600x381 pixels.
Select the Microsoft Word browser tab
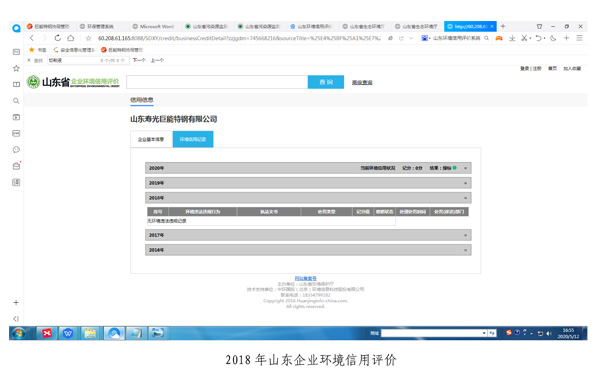(153, 26)
